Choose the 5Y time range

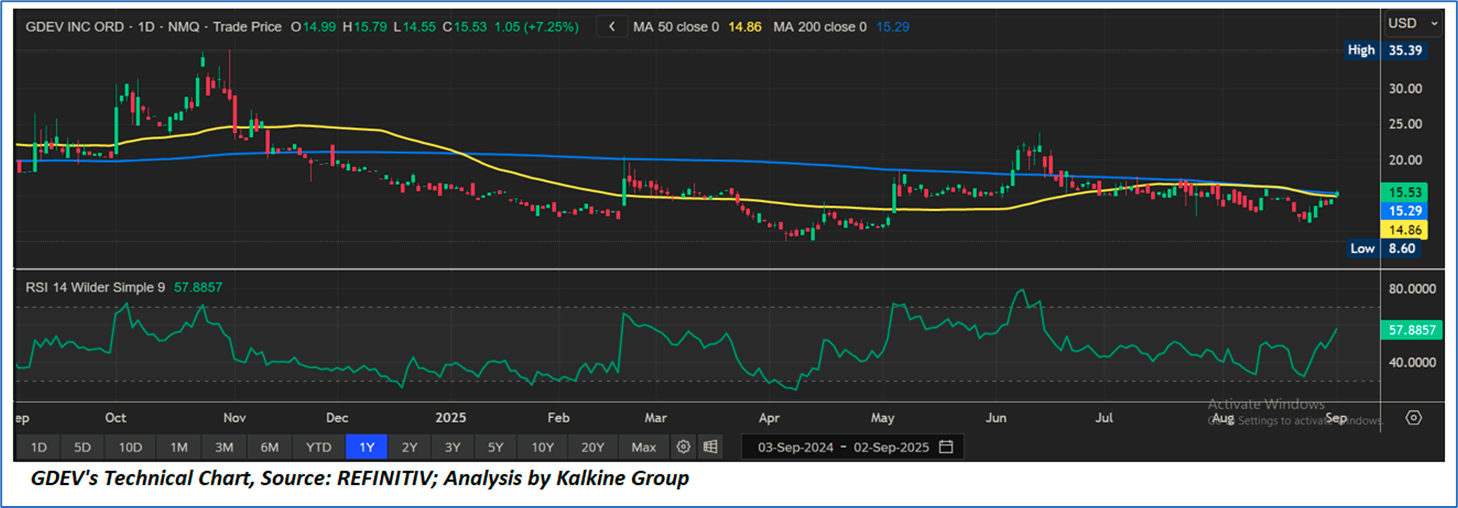[497, 446]
